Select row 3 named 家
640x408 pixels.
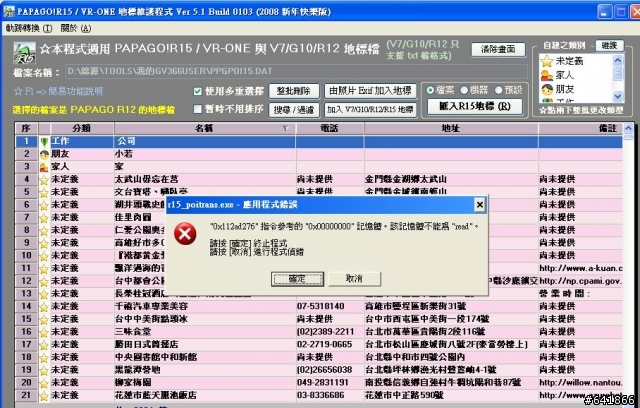[319, 167]
